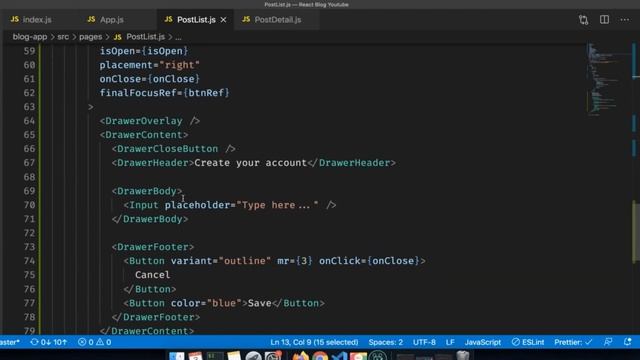This screenshot has width=640, height=360.
Task: Click the "Type here ..." placeholder string
Action: point(277,205)
